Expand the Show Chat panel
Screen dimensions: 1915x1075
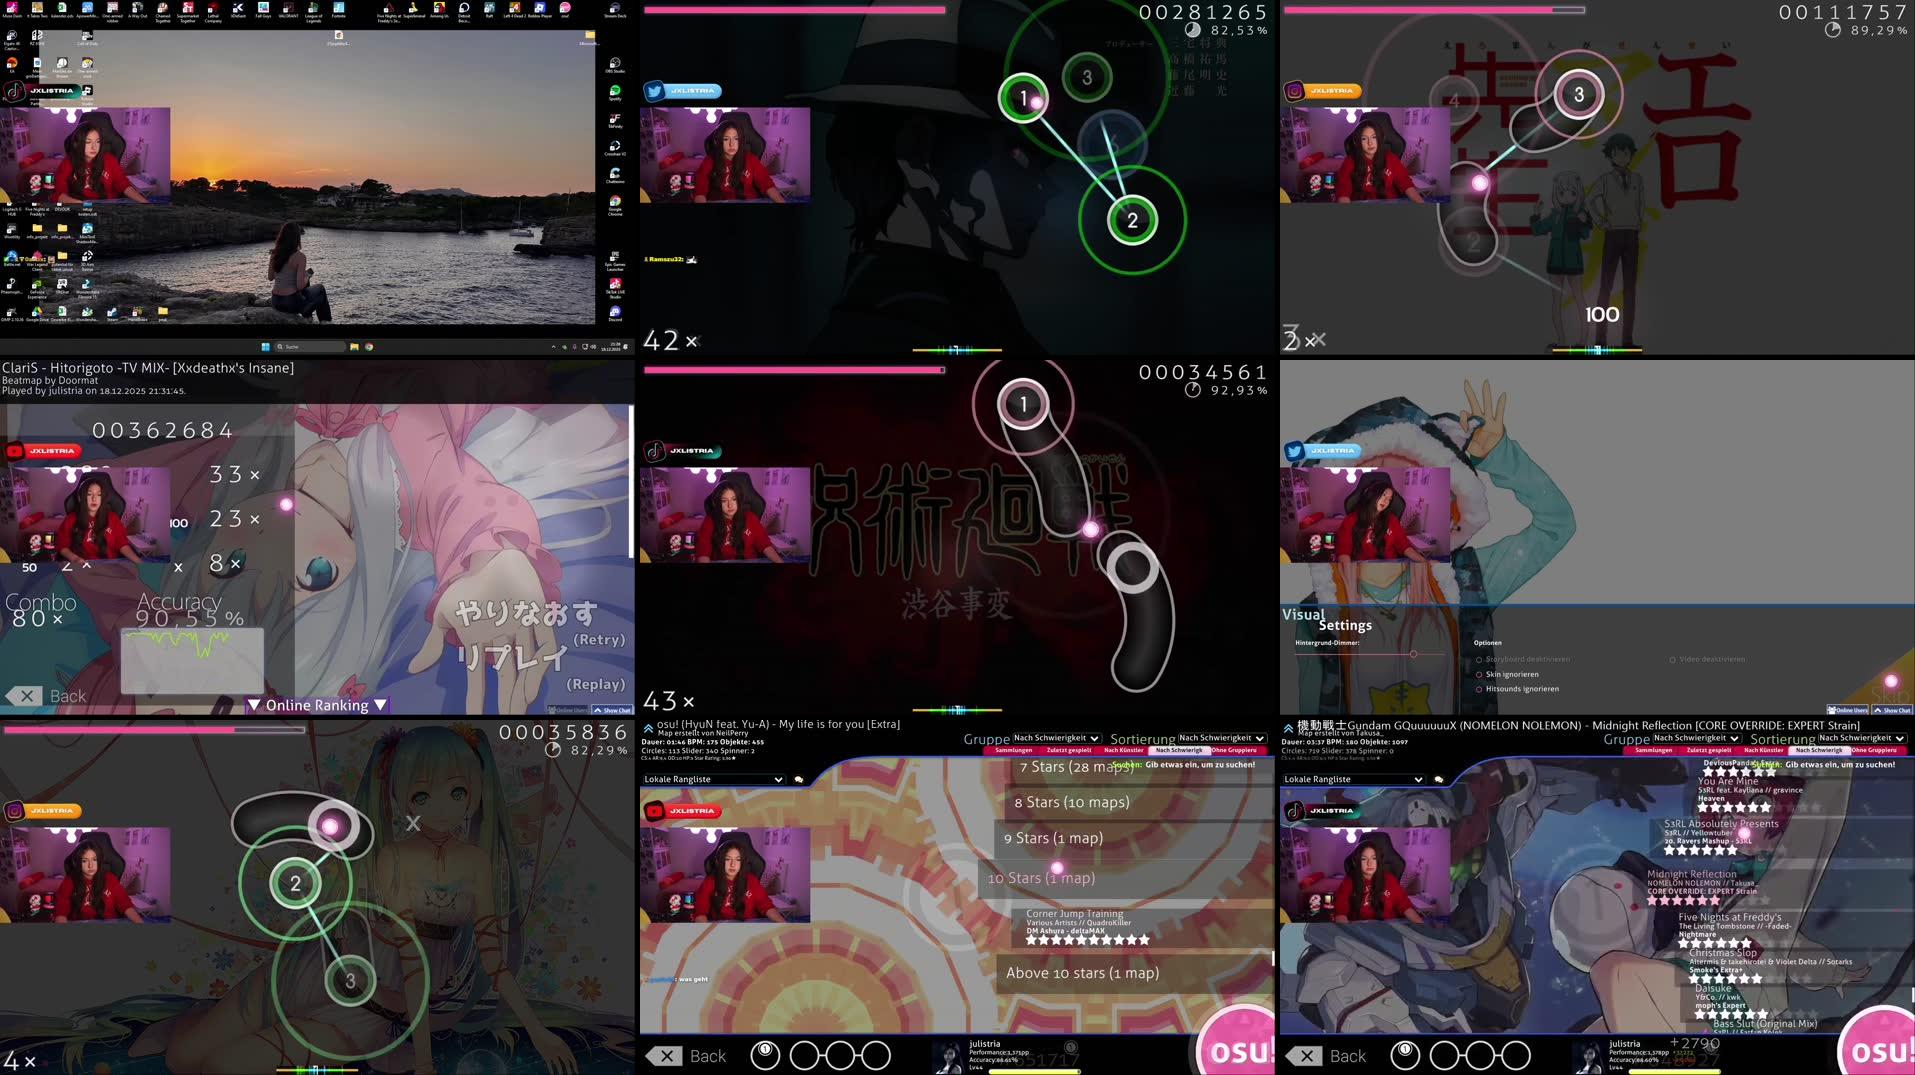coord(1893,710)
